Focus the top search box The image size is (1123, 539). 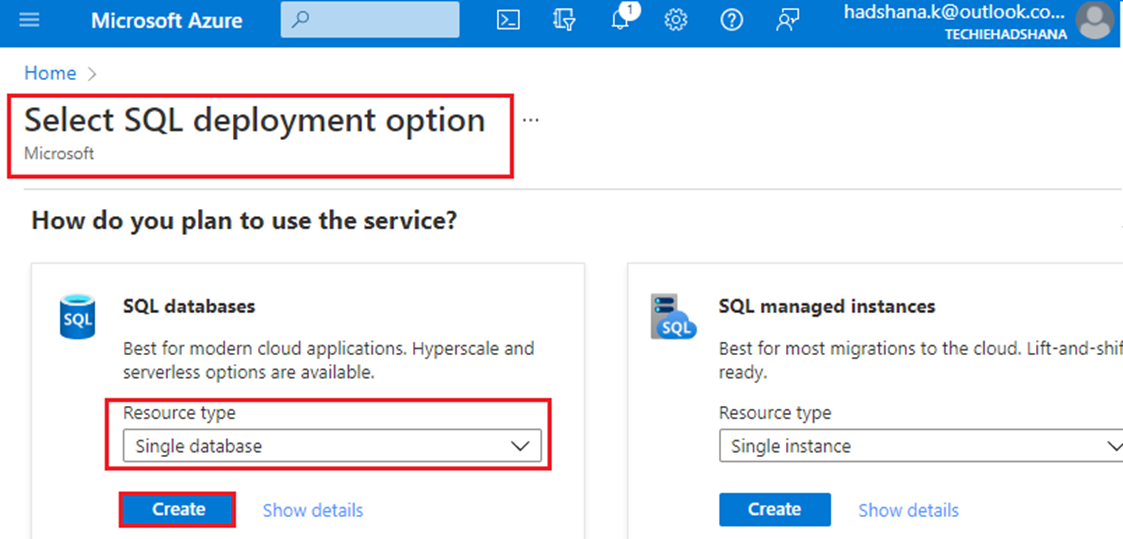370,20
